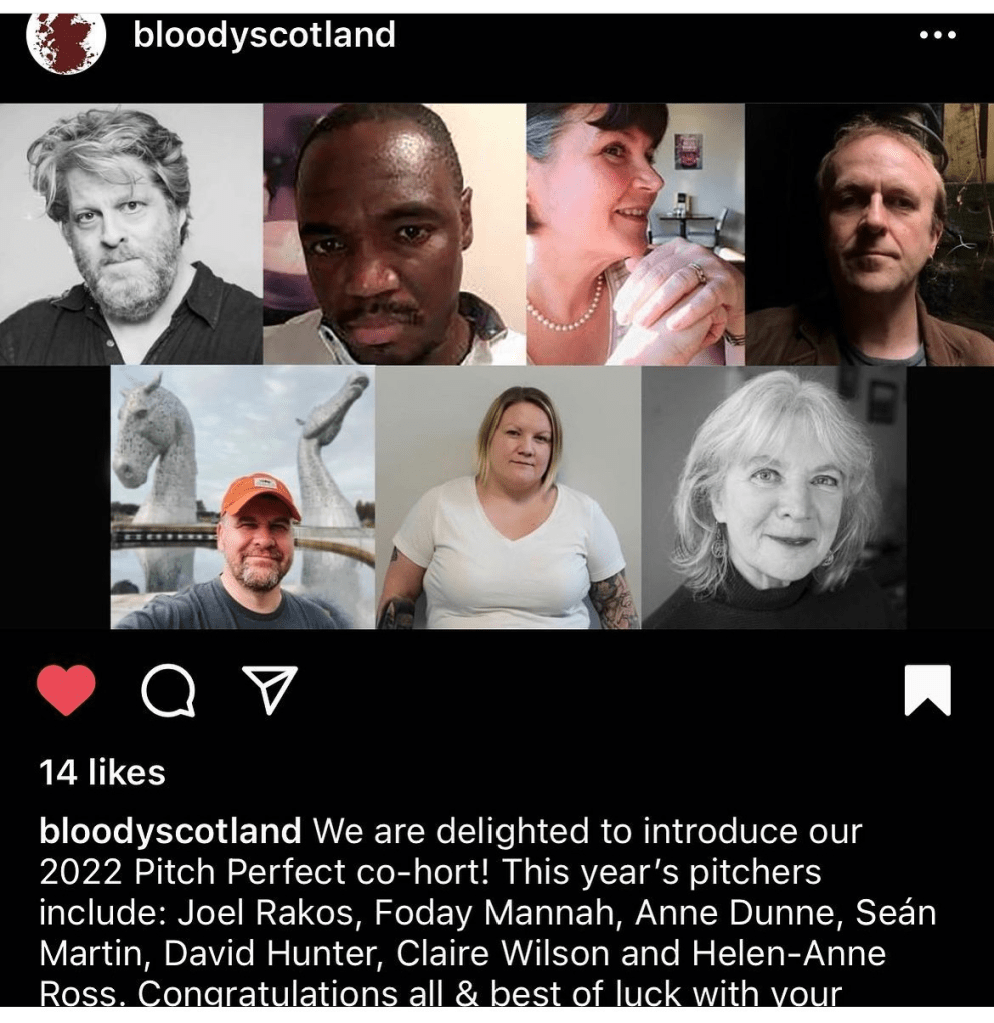Unlike the post with the red heart
This screenshot has width=994, height=1023.
[66, 690]
